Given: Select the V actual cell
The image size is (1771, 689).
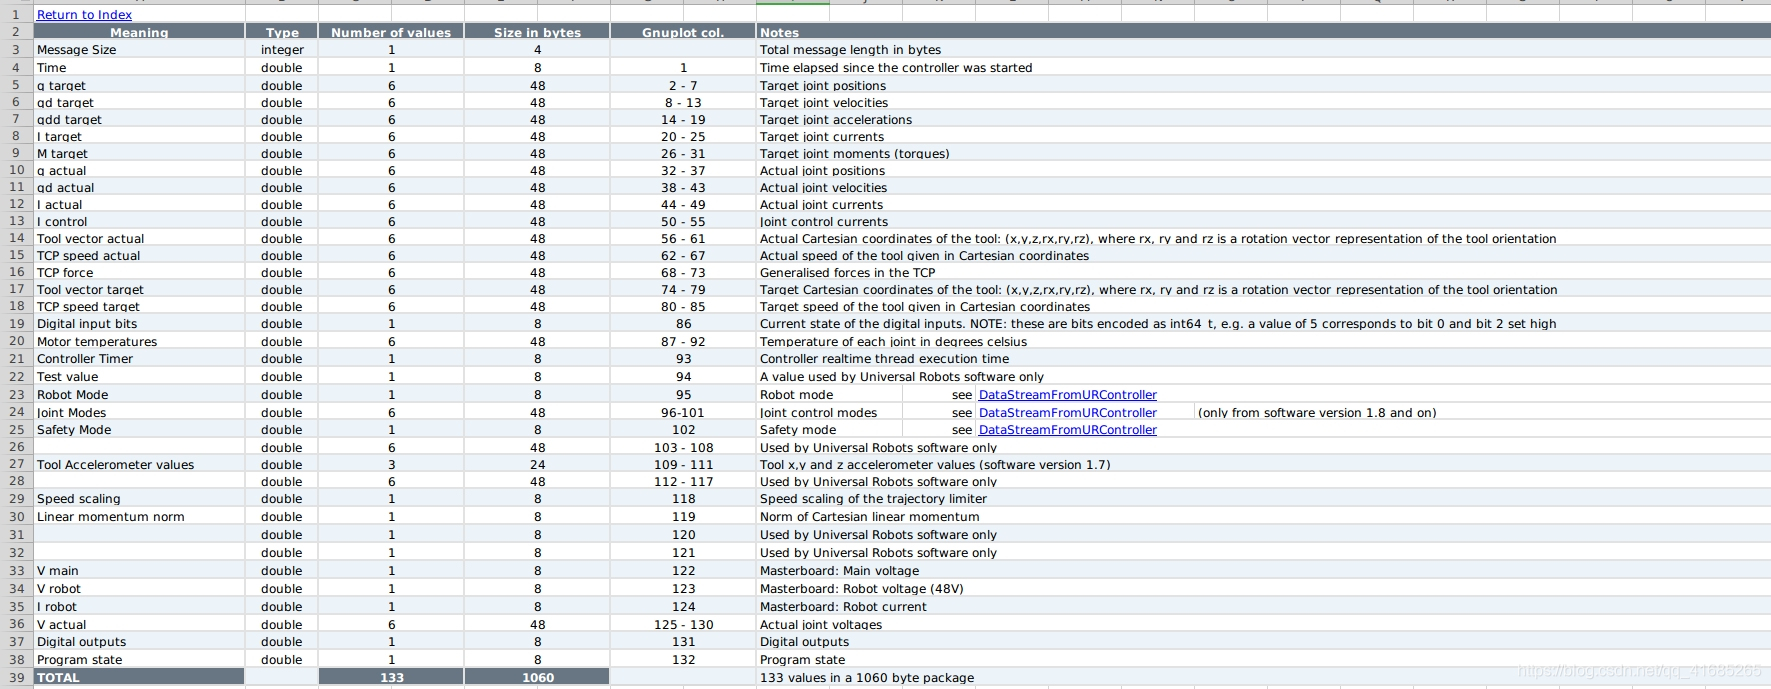Looking at the screenshot, I should [139, 625].
